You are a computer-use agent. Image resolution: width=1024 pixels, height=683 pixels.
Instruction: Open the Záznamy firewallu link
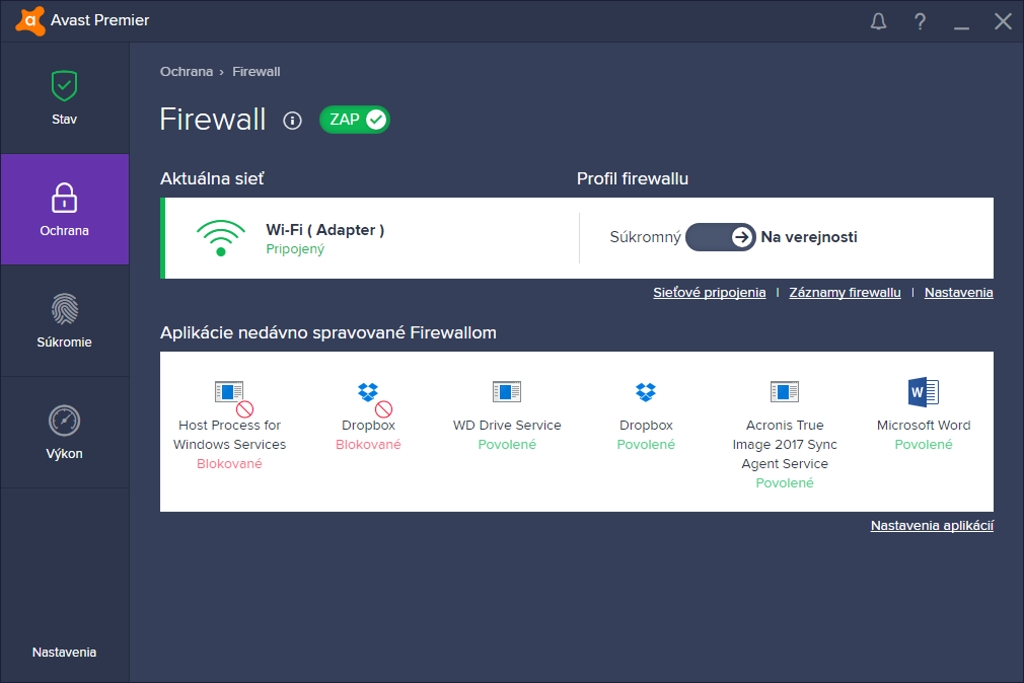point(844,292)
